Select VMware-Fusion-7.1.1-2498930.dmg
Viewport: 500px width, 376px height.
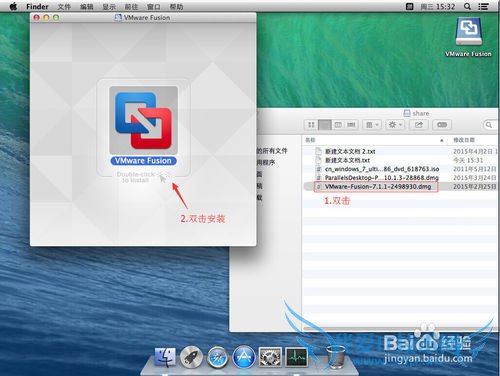tap(378, 186)
